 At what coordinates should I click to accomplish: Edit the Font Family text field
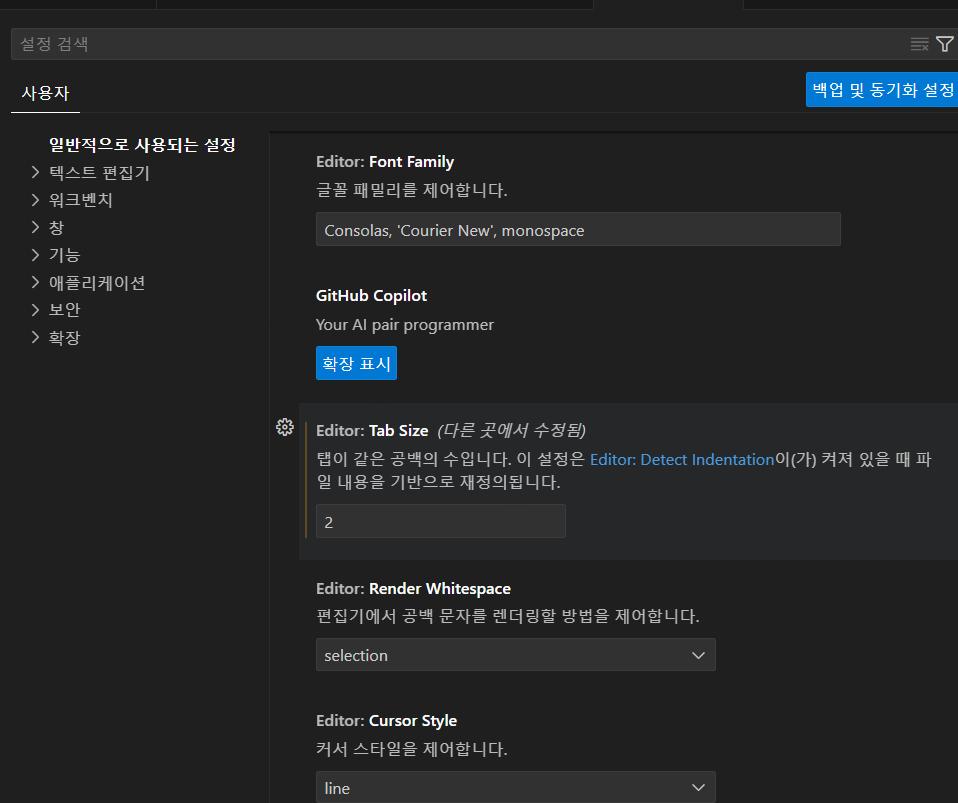[x=578, y=229]
